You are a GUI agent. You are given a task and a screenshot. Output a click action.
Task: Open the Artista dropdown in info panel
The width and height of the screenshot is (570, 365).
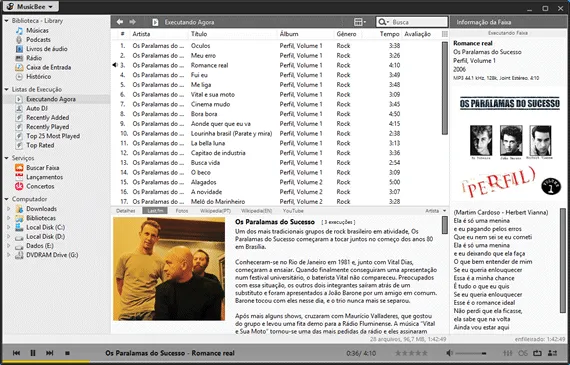pyautogui.click(x=435, y=211)
